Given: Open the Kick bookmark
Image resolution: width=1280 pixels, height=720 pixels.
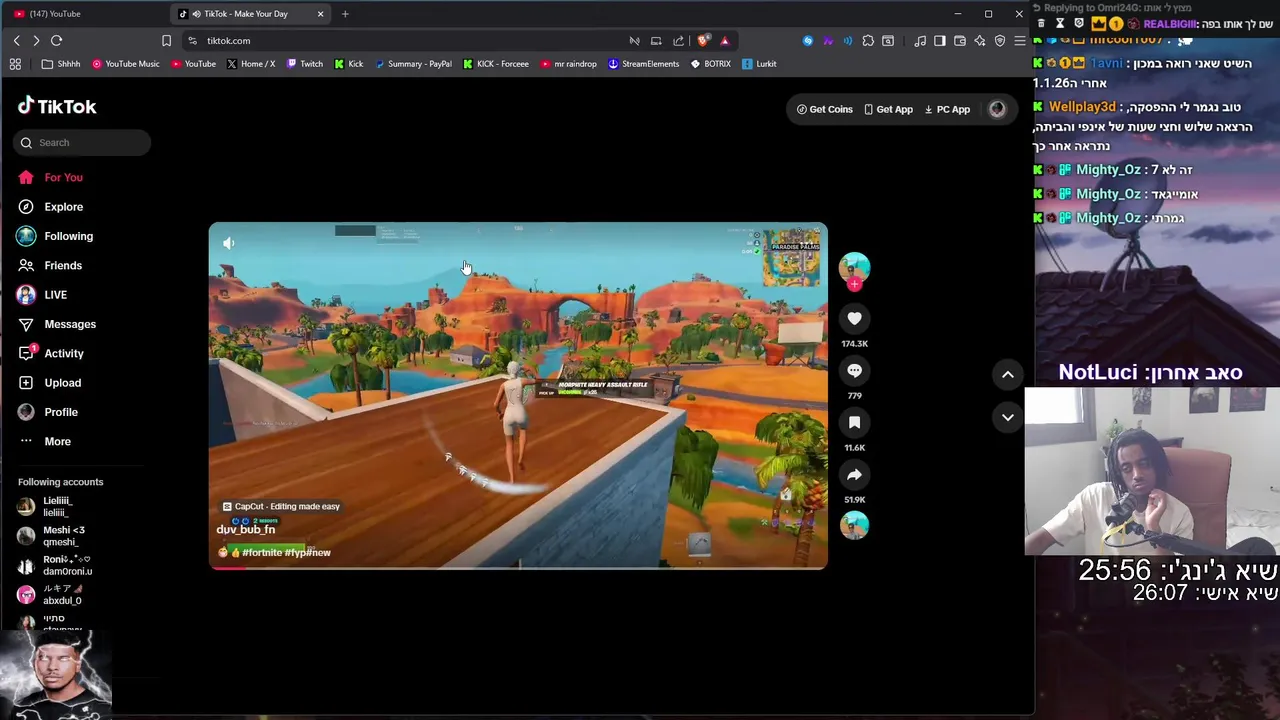Looking at the screenshot, I should [x=349, y=64].
